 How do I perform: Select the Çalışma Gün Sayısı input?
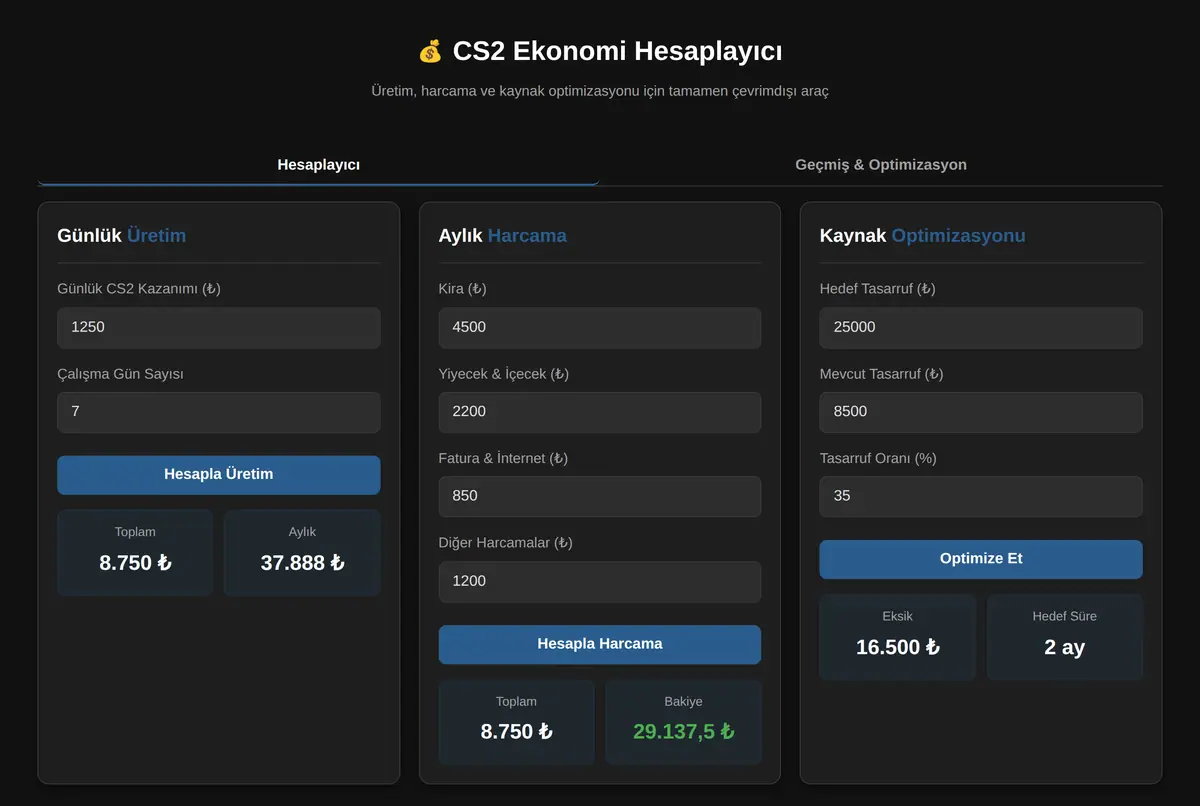[x=218, y=411]
